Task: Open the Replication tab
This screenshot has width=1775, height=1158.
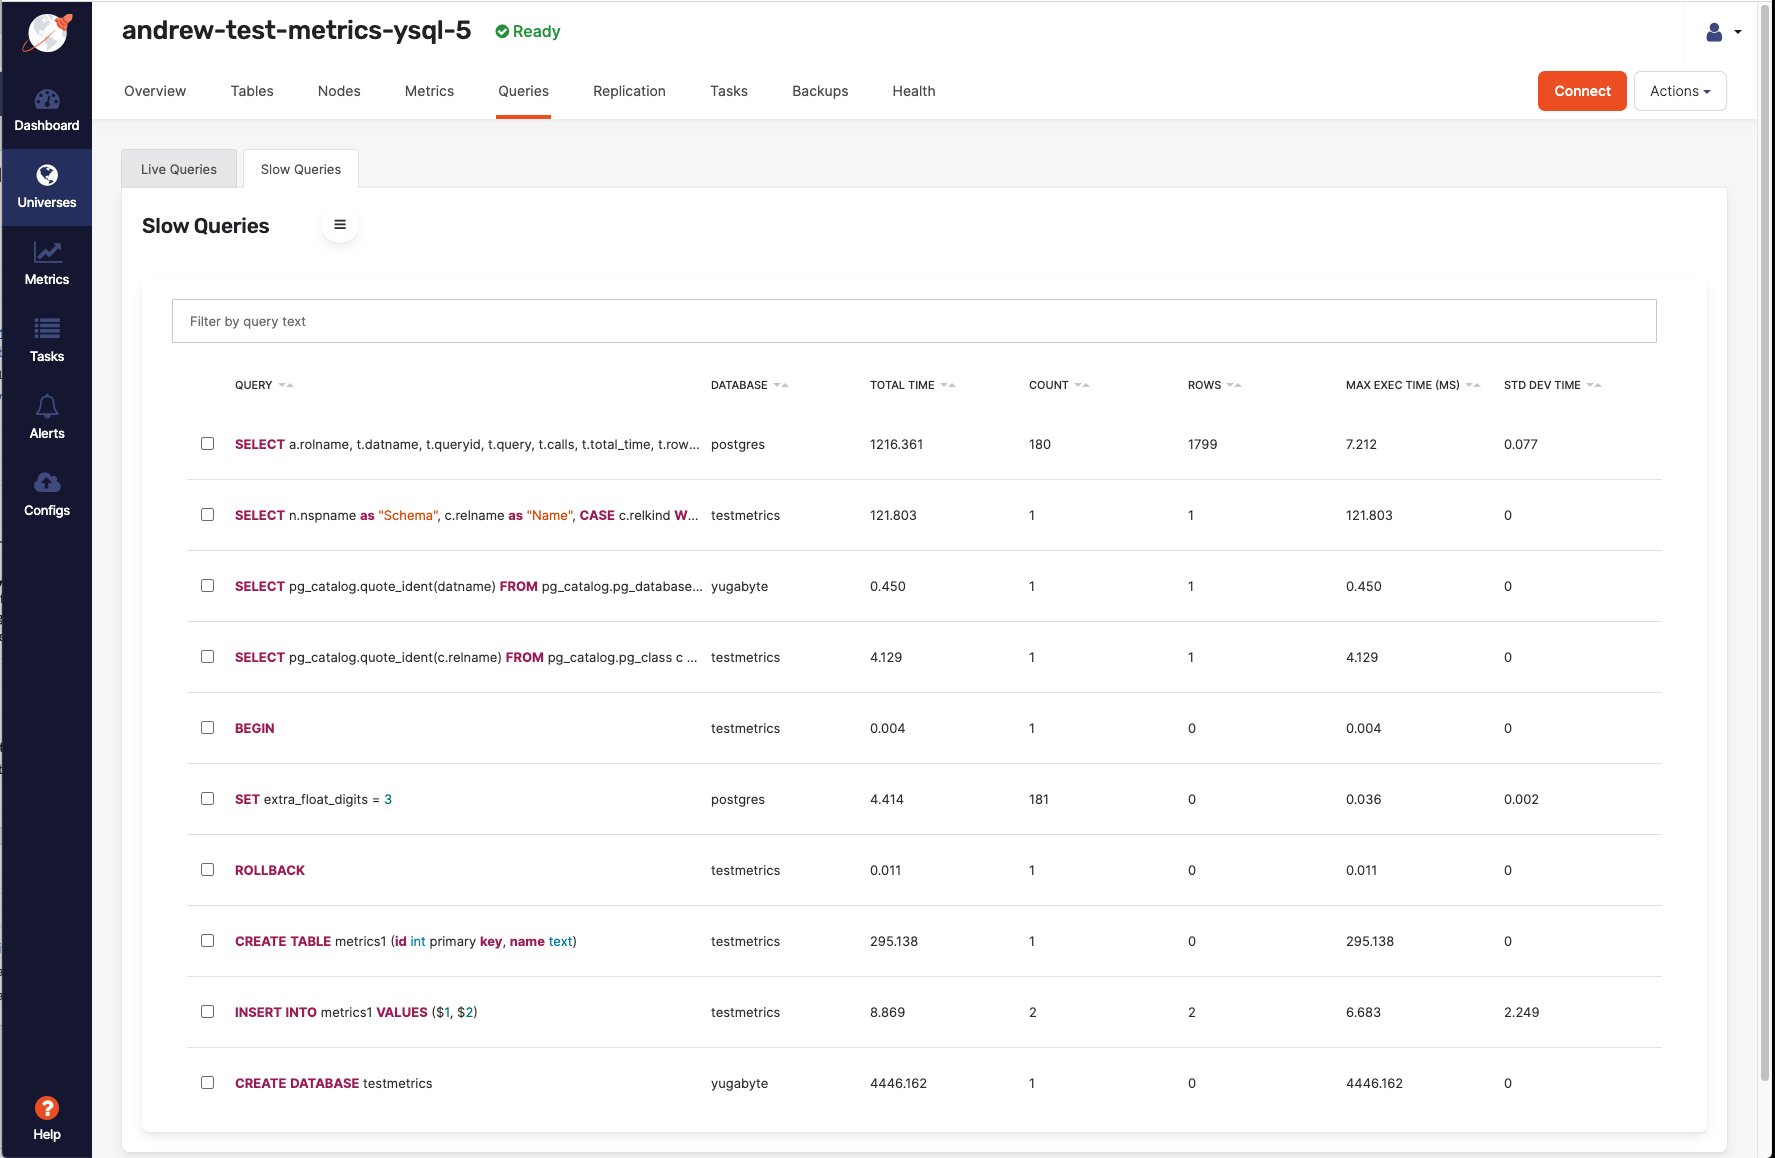Action: (x=629, y=91)
